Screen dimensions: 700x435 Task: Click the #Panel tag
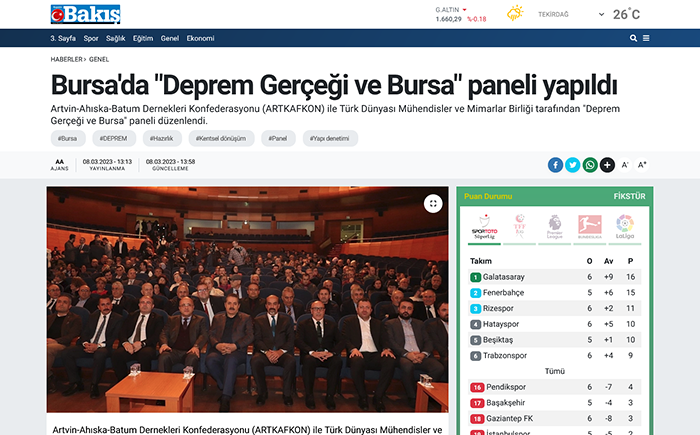[x=278, y=138]
